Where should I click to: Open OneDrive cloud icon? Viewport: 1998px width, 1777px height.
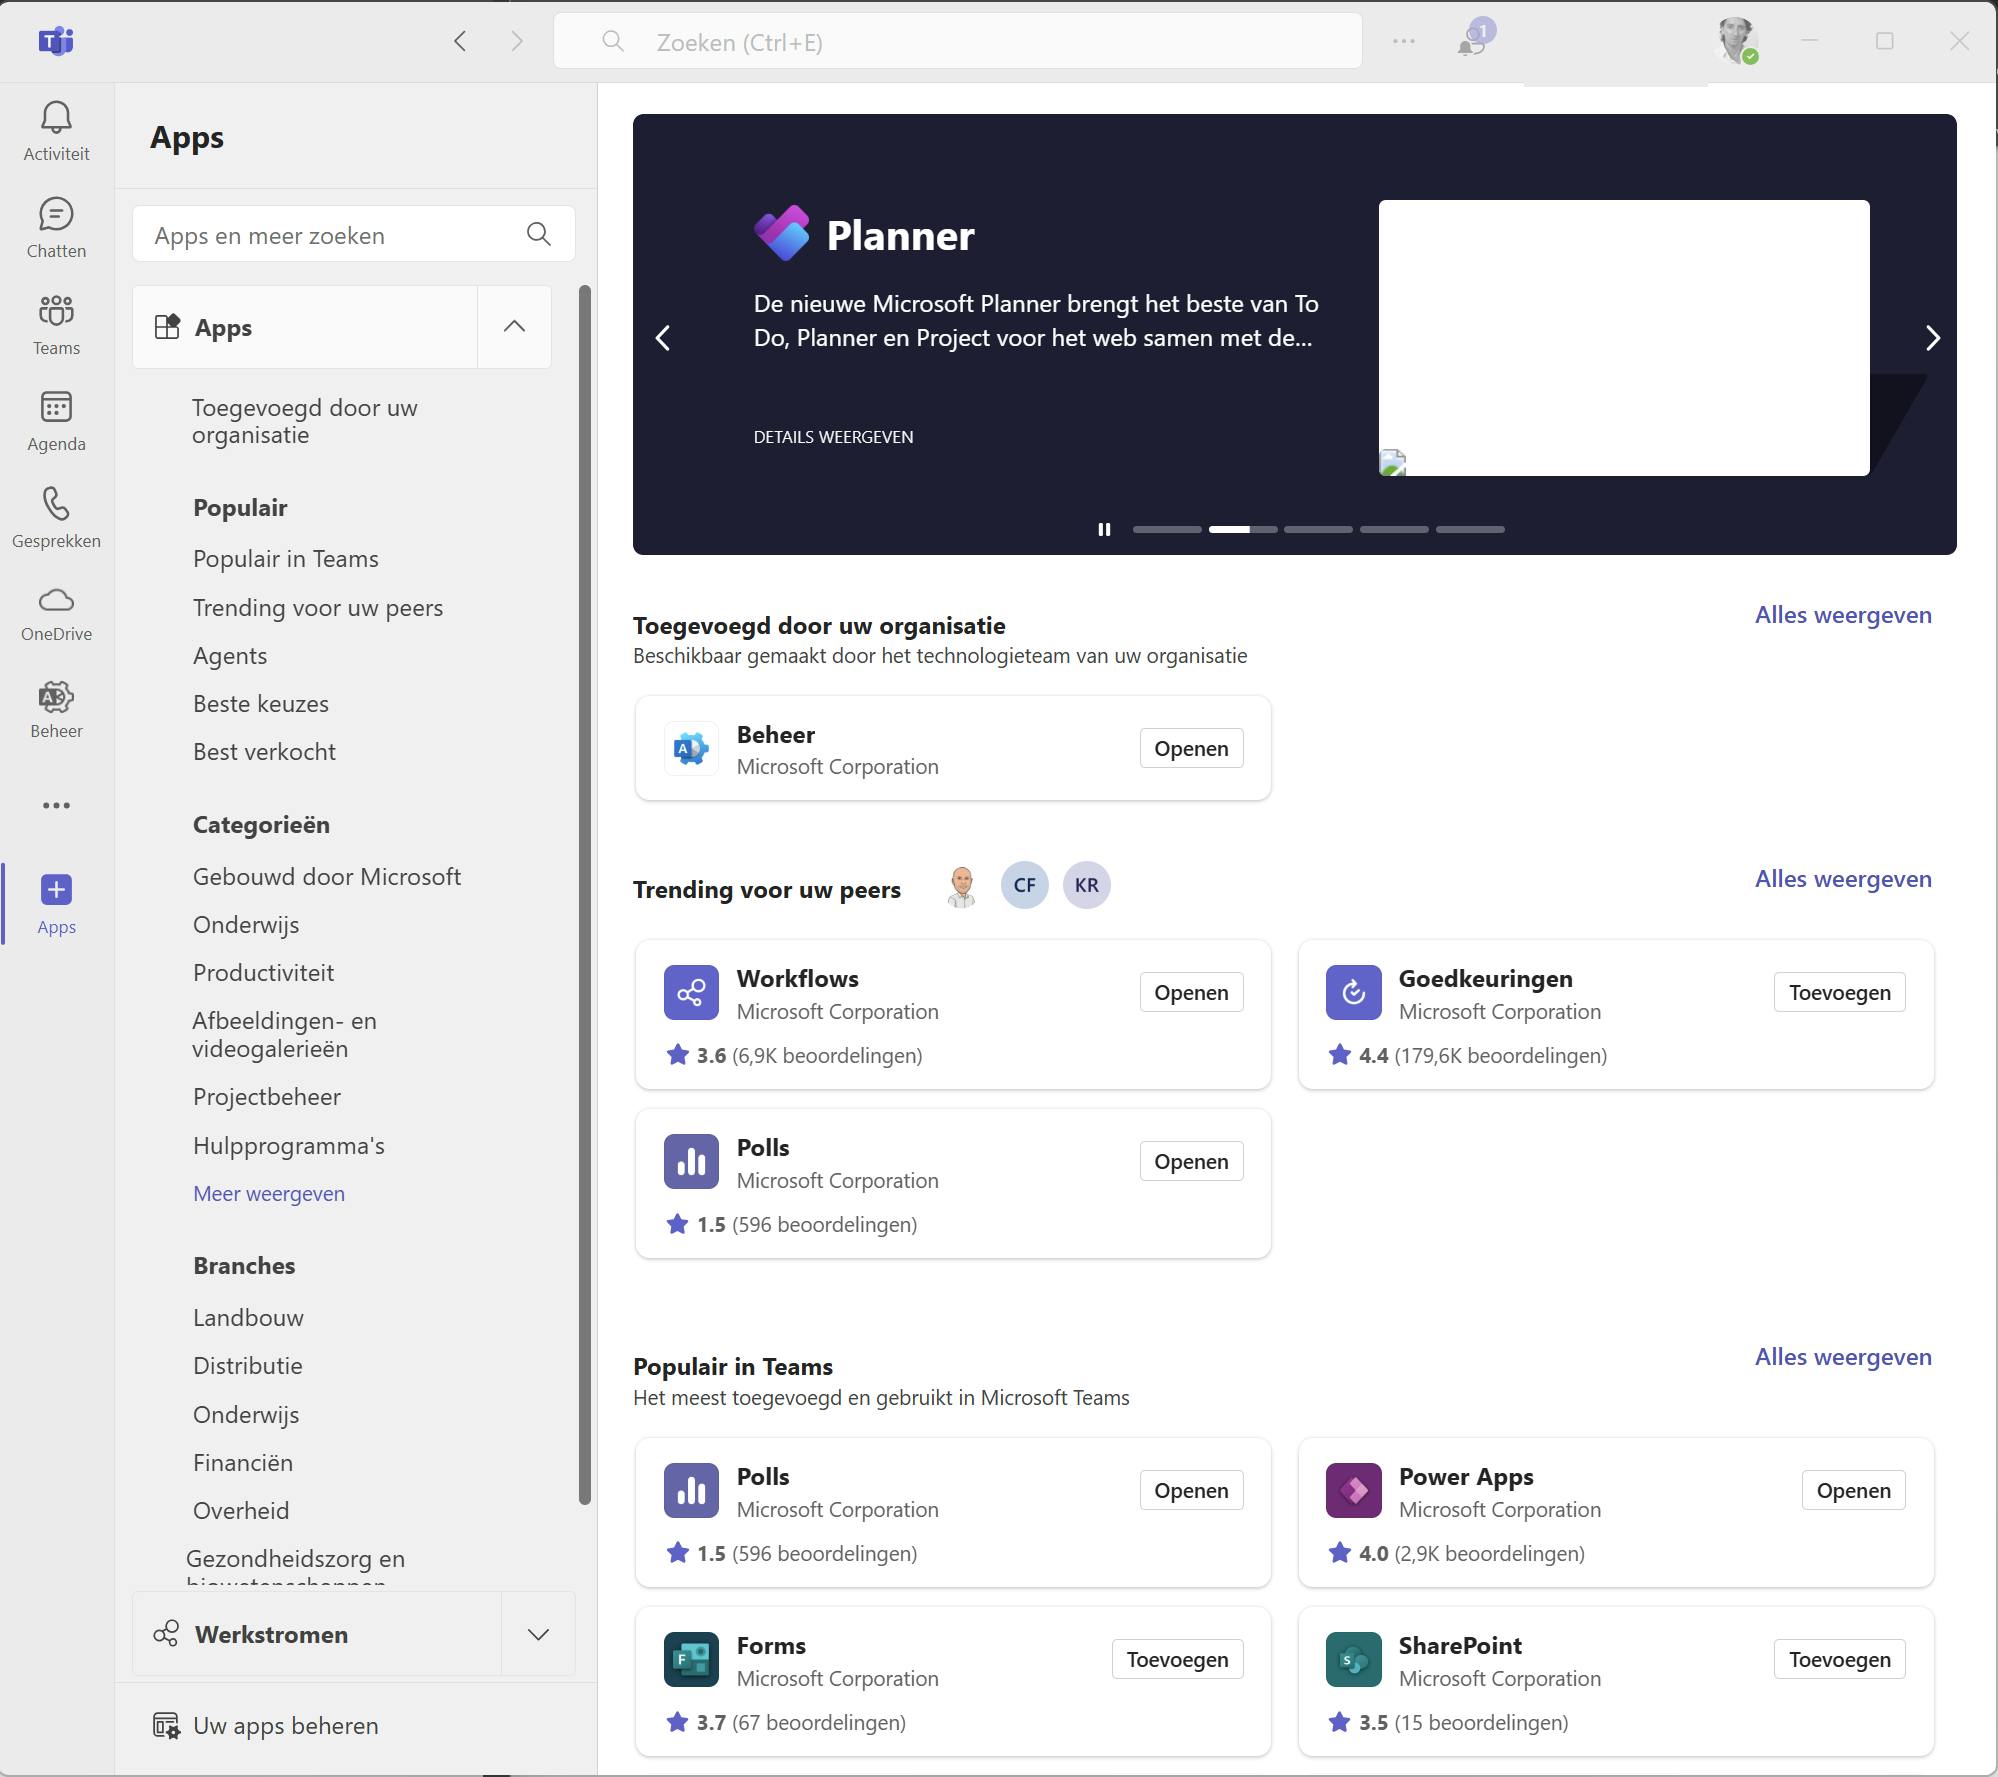click(x=56, y=614)
